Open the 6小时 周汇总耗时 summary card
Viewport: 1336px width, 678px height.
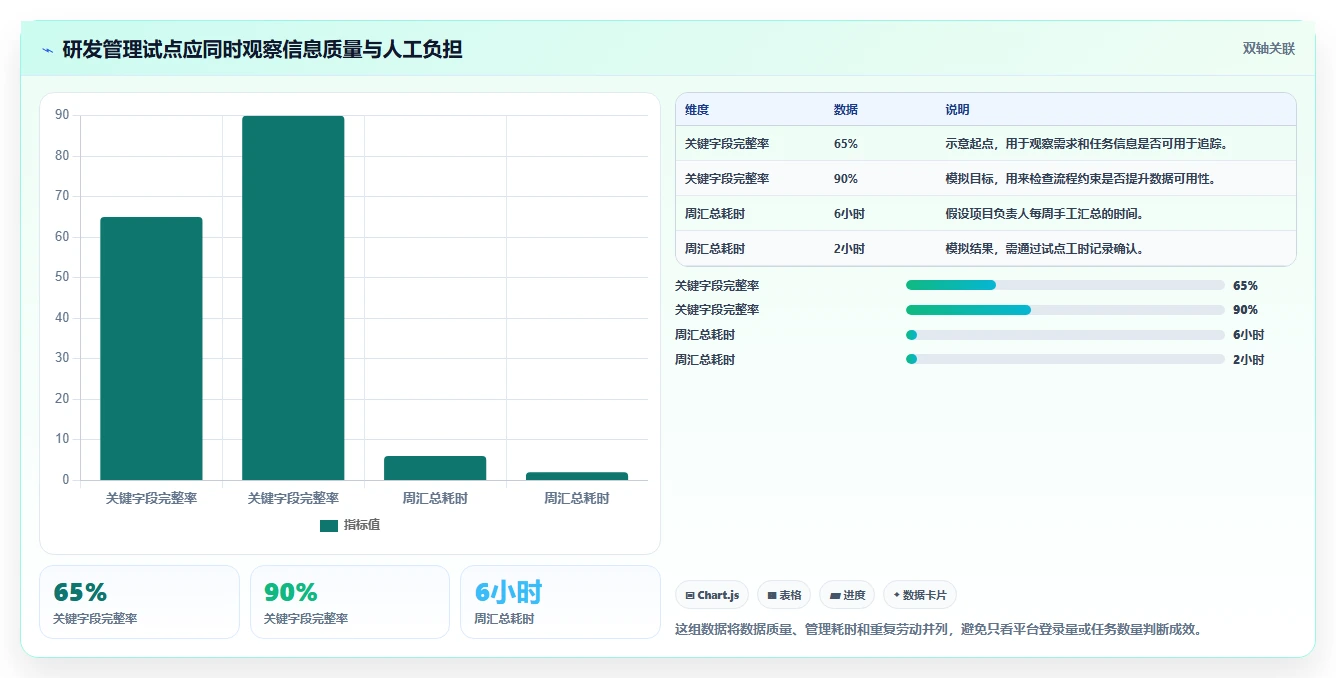tap(560, 602)
